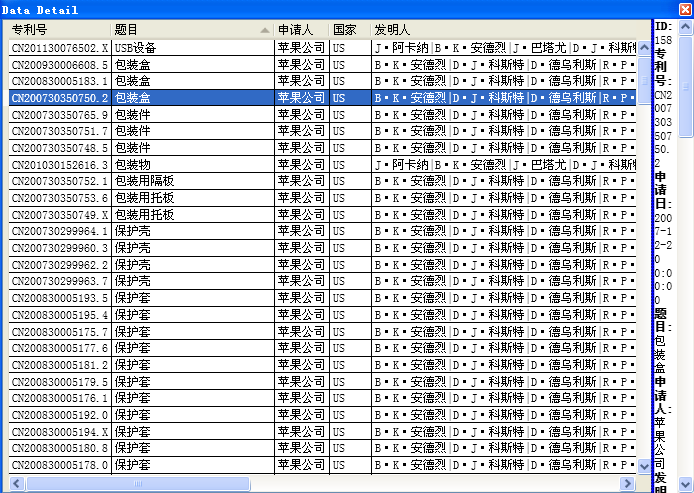Select row CN201030152616.3
Image resolution: width=694 pixels, height=493 pixels.
(x=322, y=164)
